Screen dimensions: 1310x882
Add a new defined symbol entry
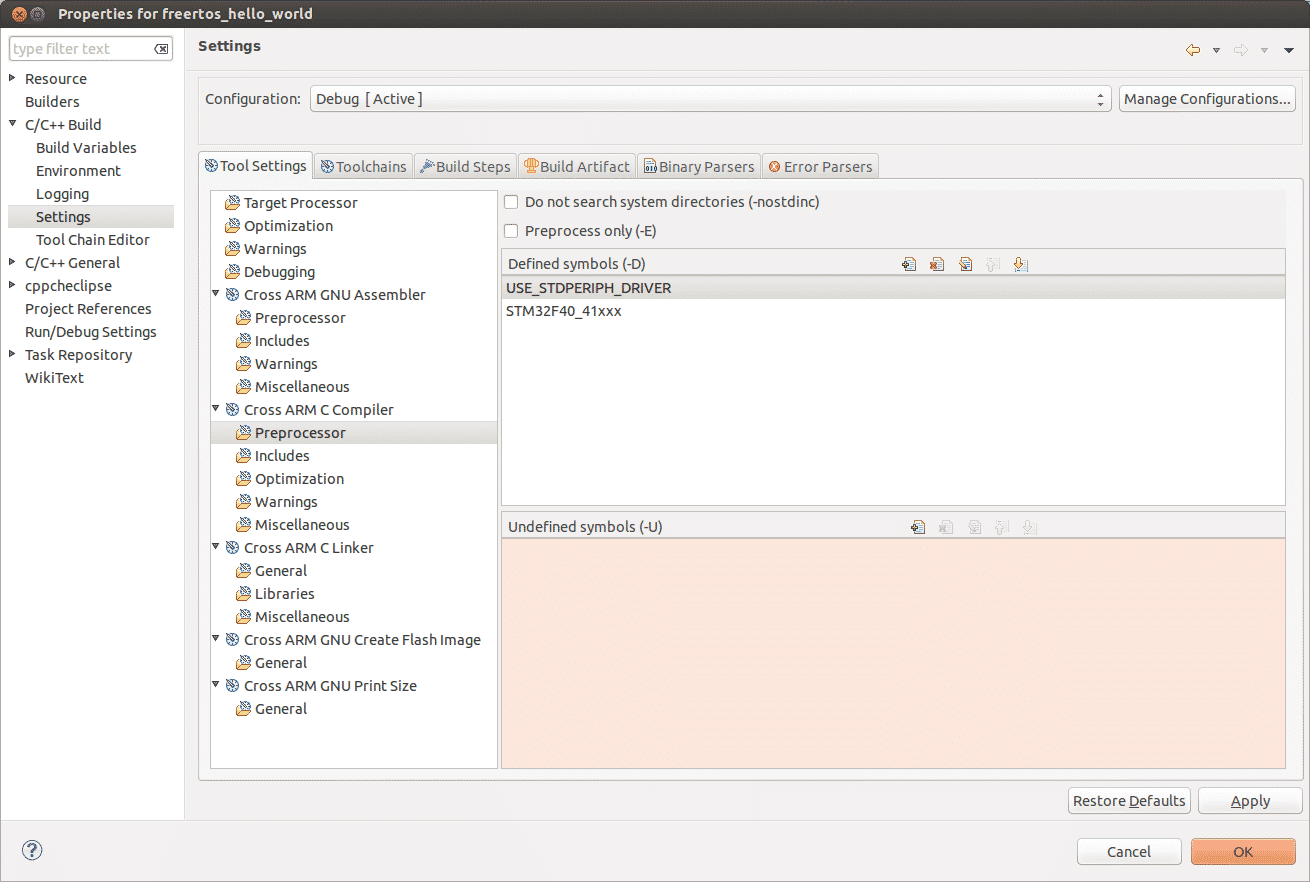tap(909, 264)
